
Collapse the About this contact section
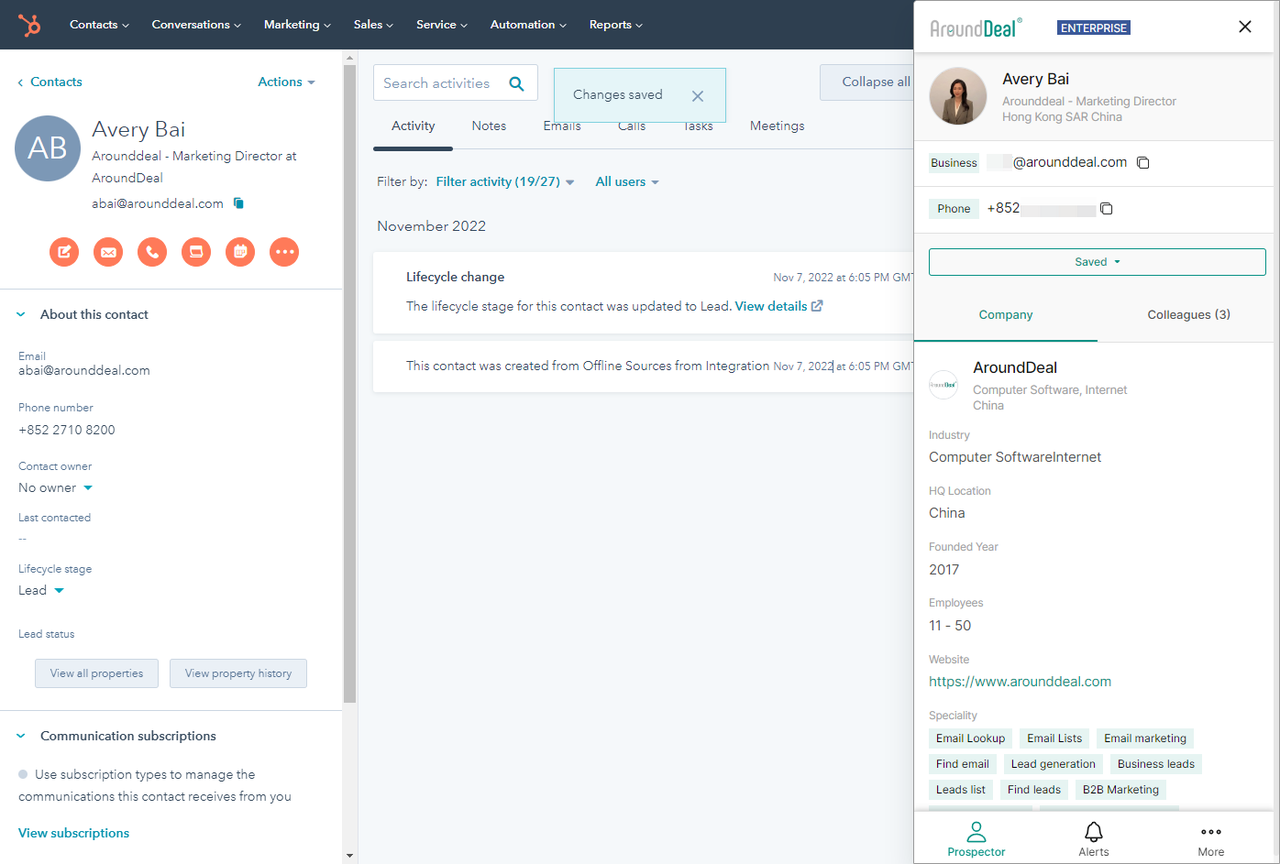(x=22, y=315)
